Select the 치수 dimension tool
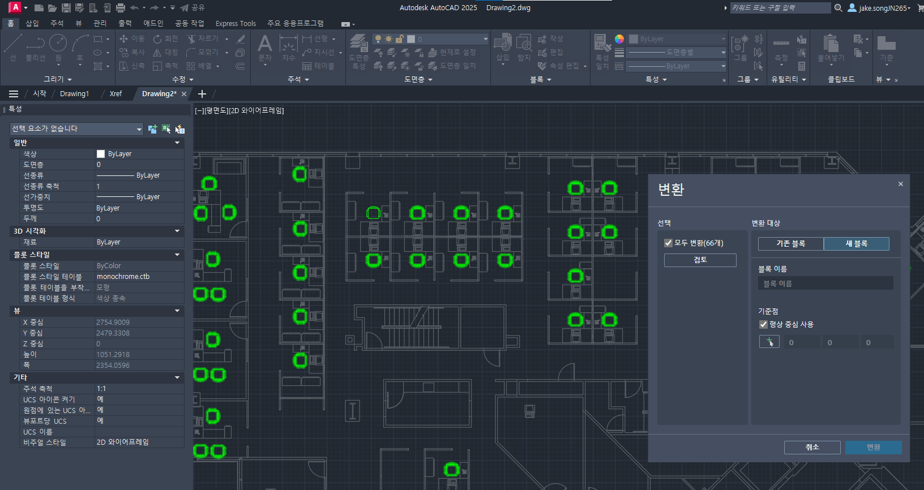Image resolution: width=924 pixels, height=490 pixels. [288, 48]
